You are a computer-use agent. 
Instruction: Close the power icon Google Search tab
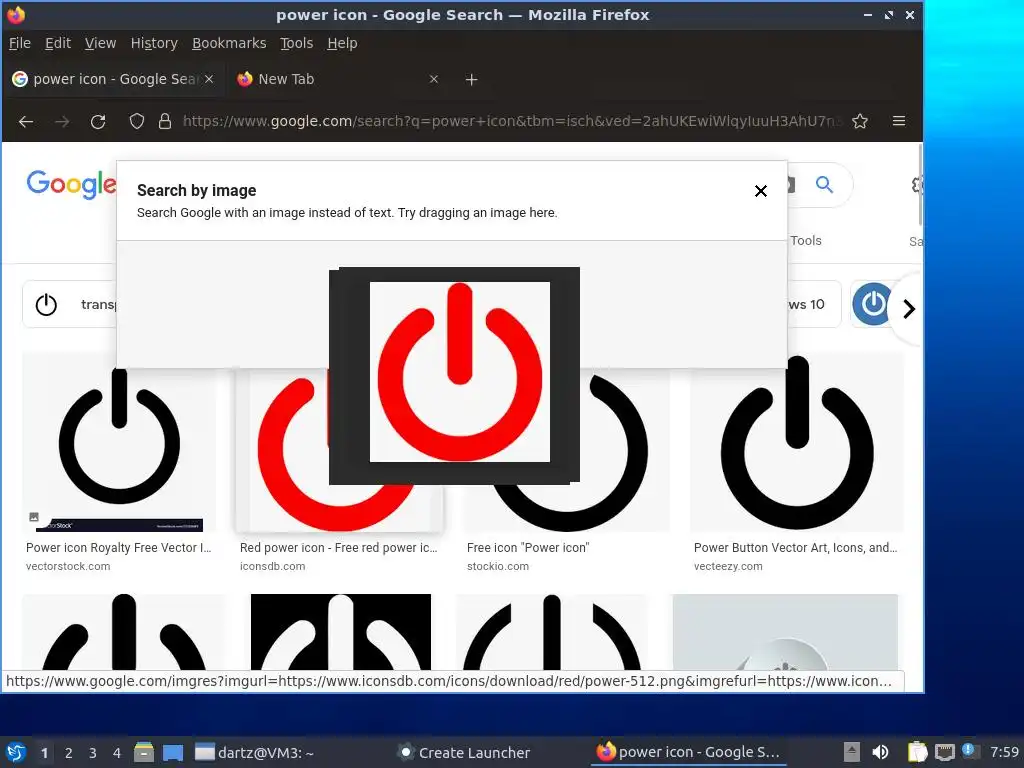coord(209,79)
